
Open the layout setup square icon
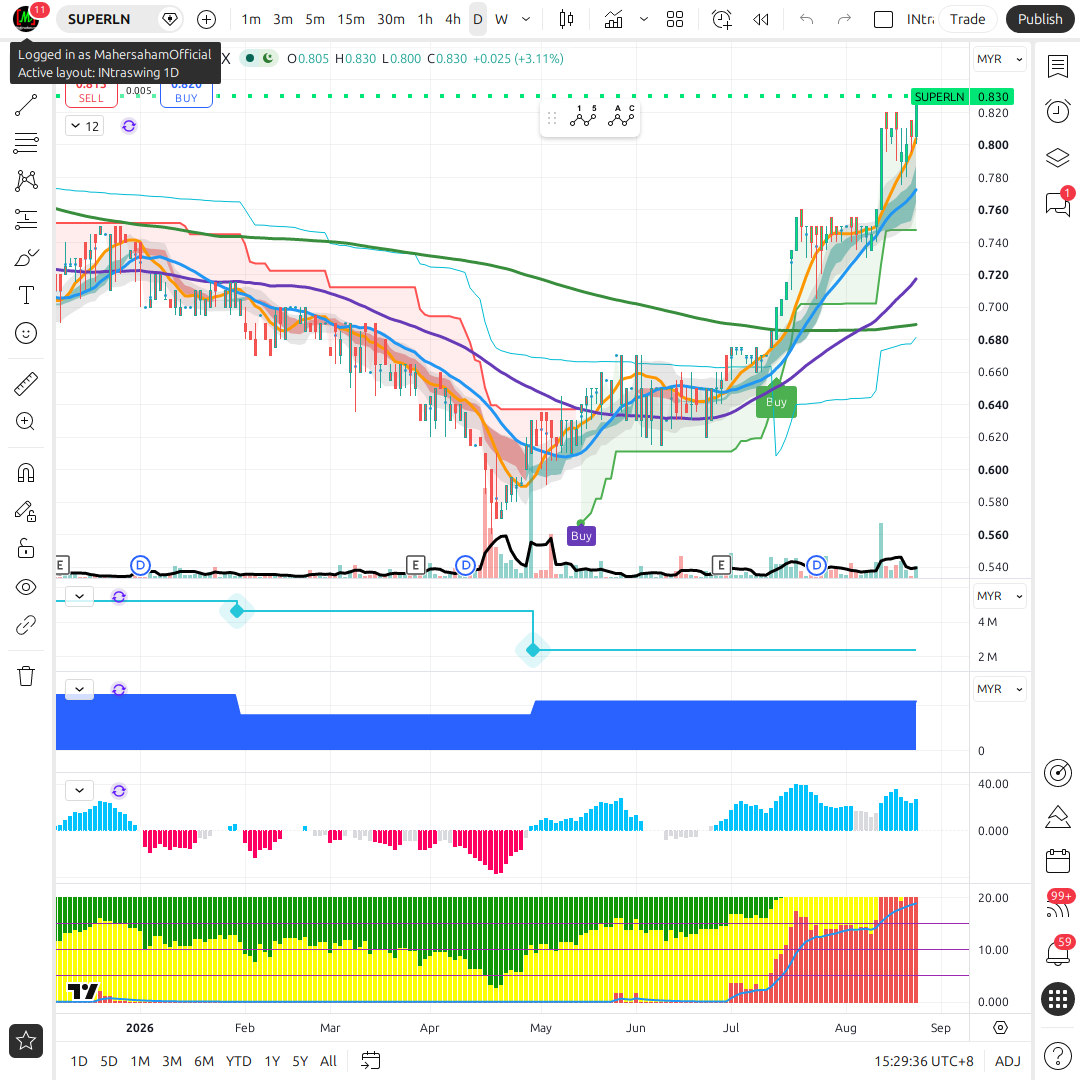click(x=883, y=19)
